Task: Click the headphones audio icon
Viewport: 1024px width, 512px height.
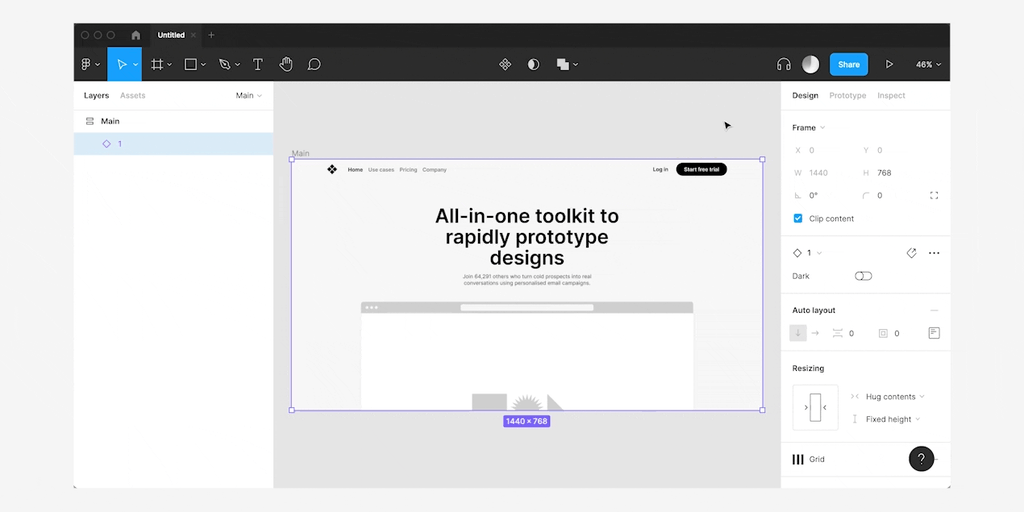Action: click(x=784, y=64)
